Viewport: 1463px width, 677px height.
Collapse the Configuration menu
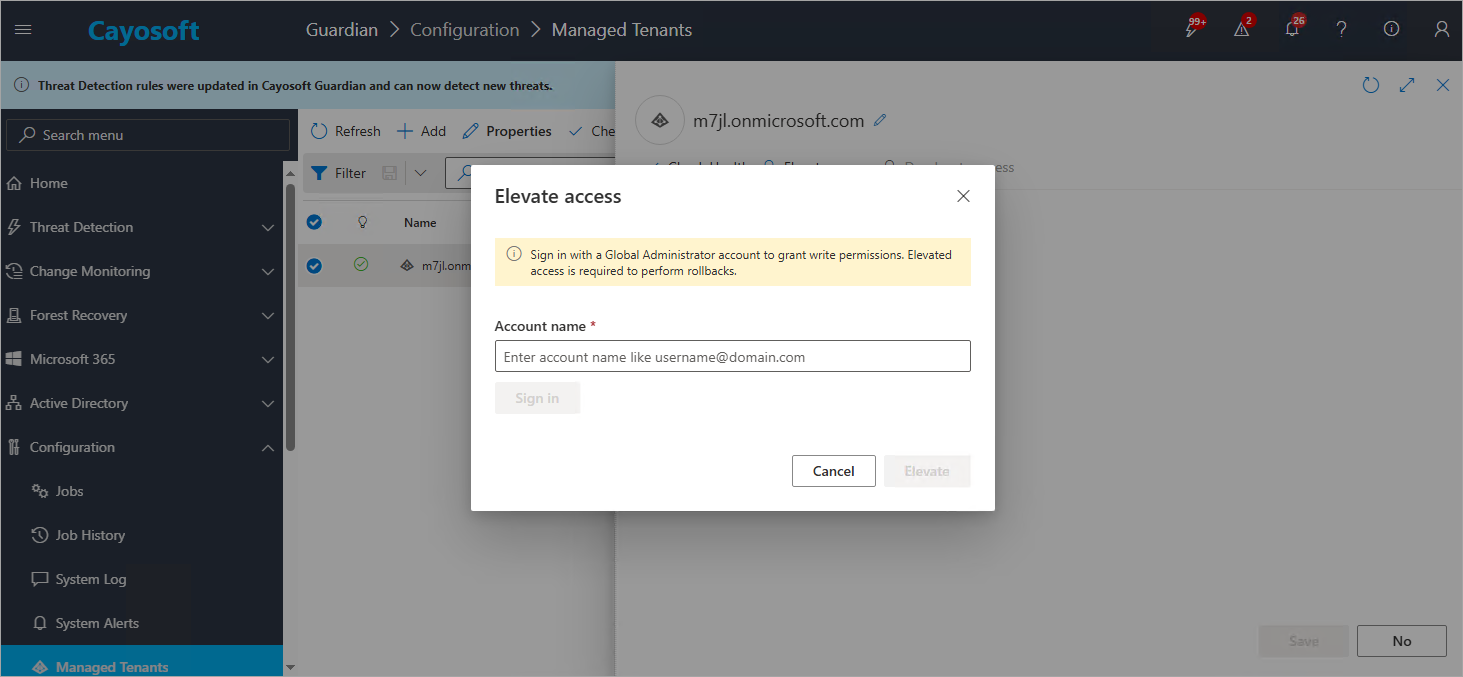(x=142, y=447)
